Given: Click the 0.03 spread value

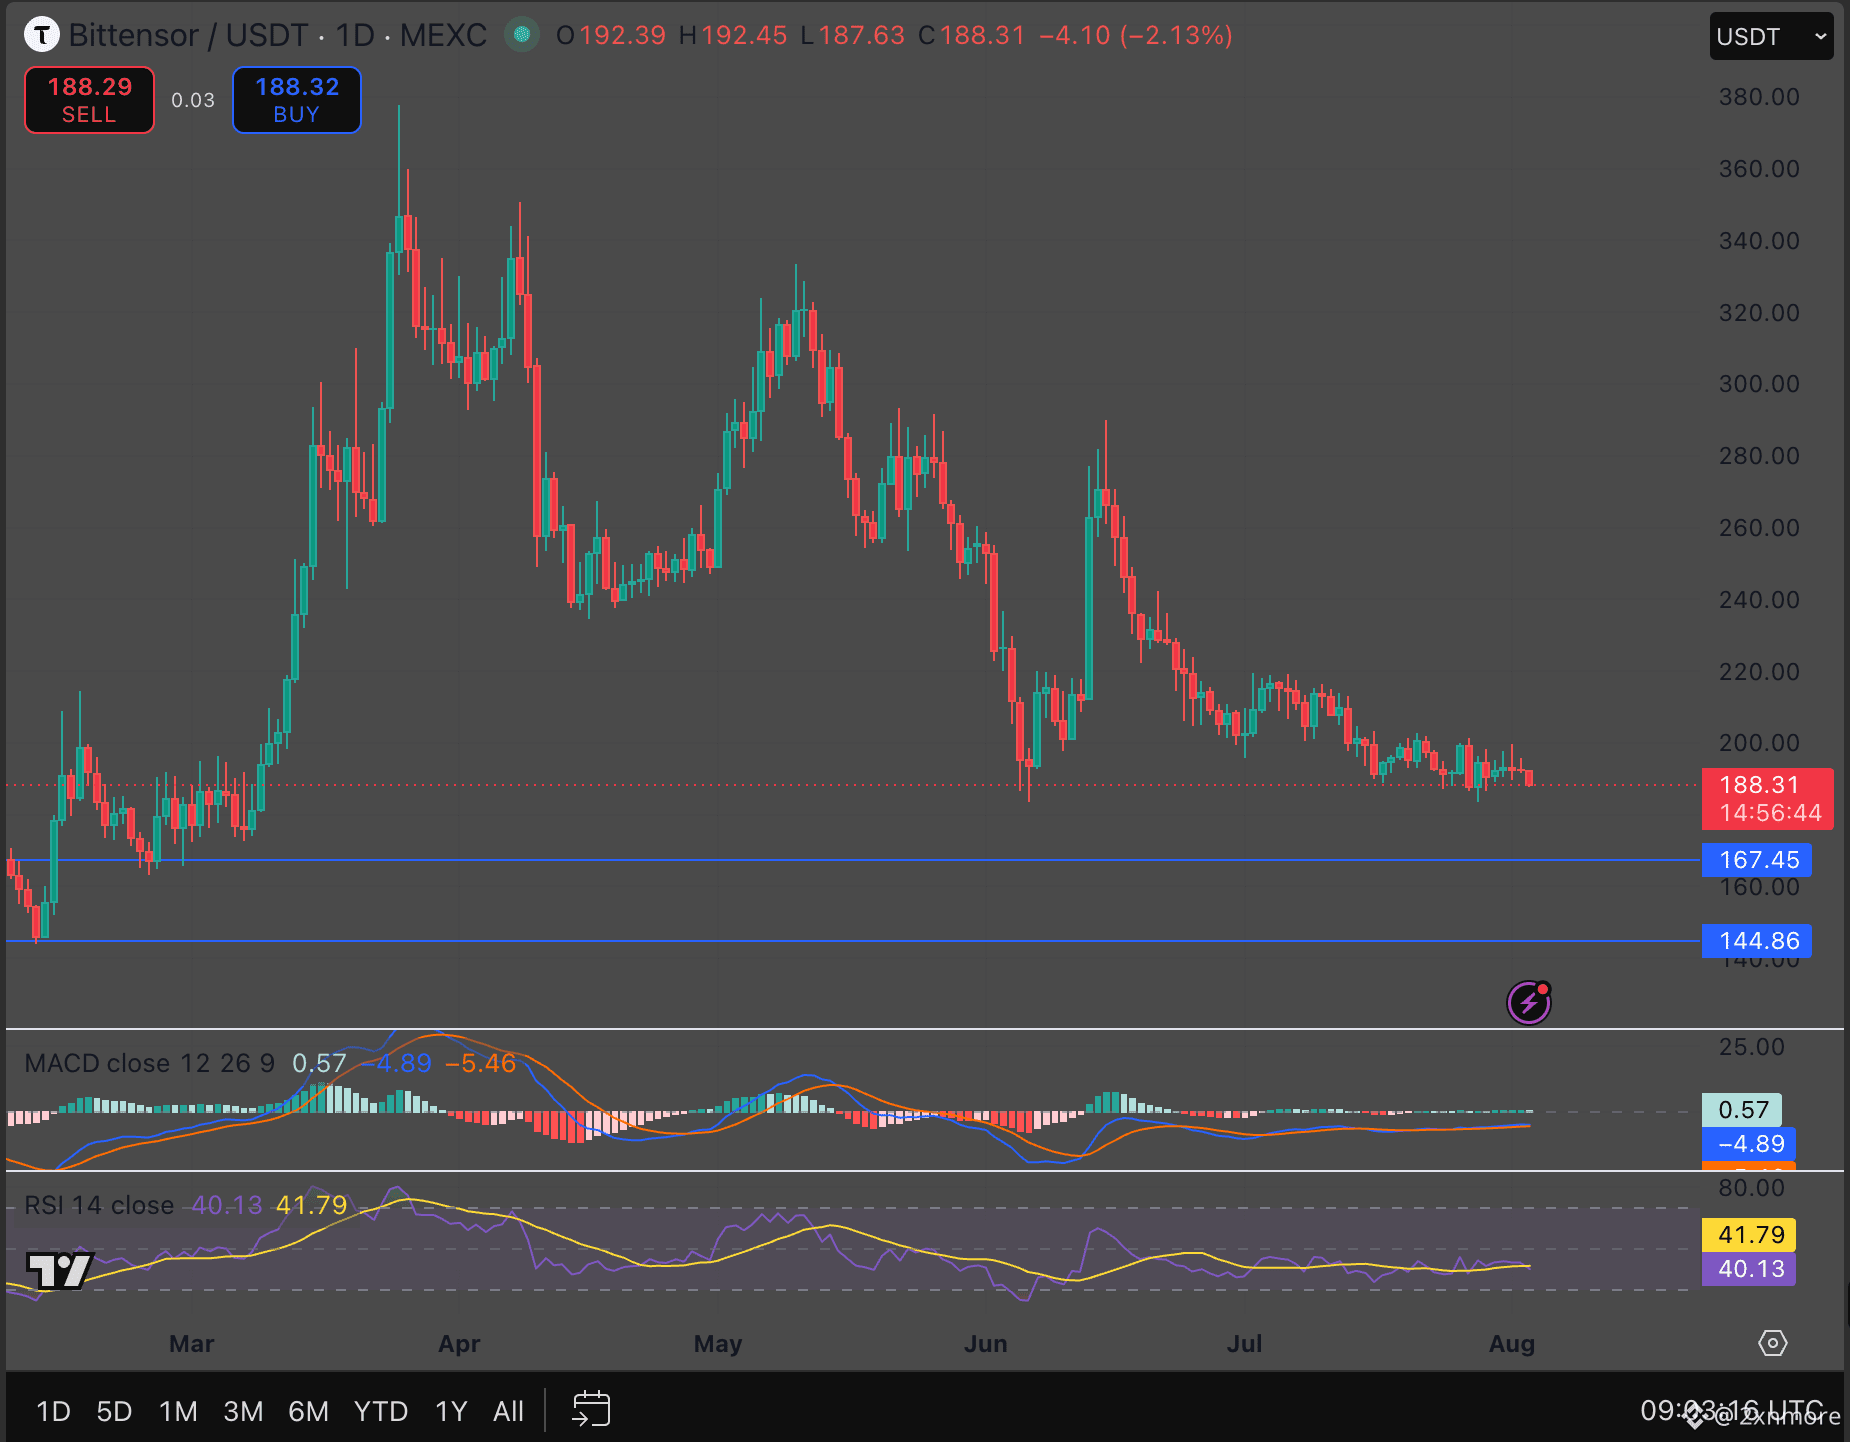Looking at the screenshot, I should (x=193, y=100).
